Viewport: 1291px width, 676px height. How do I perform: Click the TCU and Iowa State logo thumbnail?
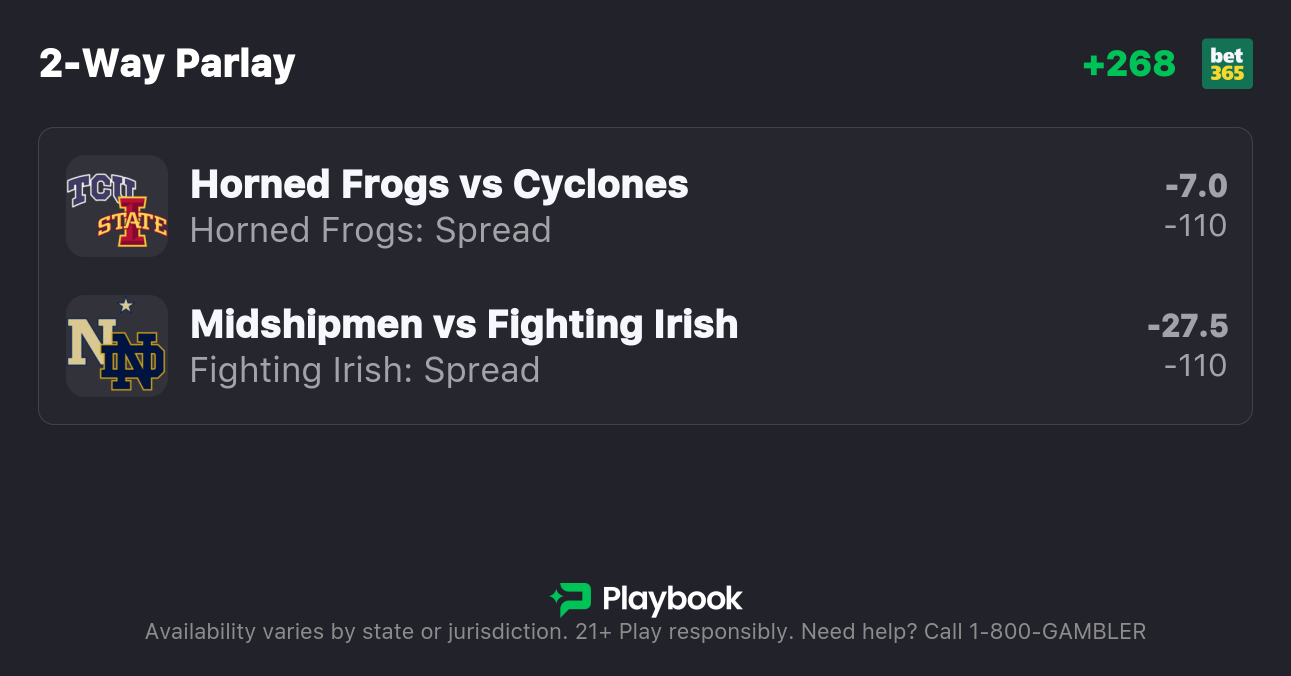(x=117, y=206)
